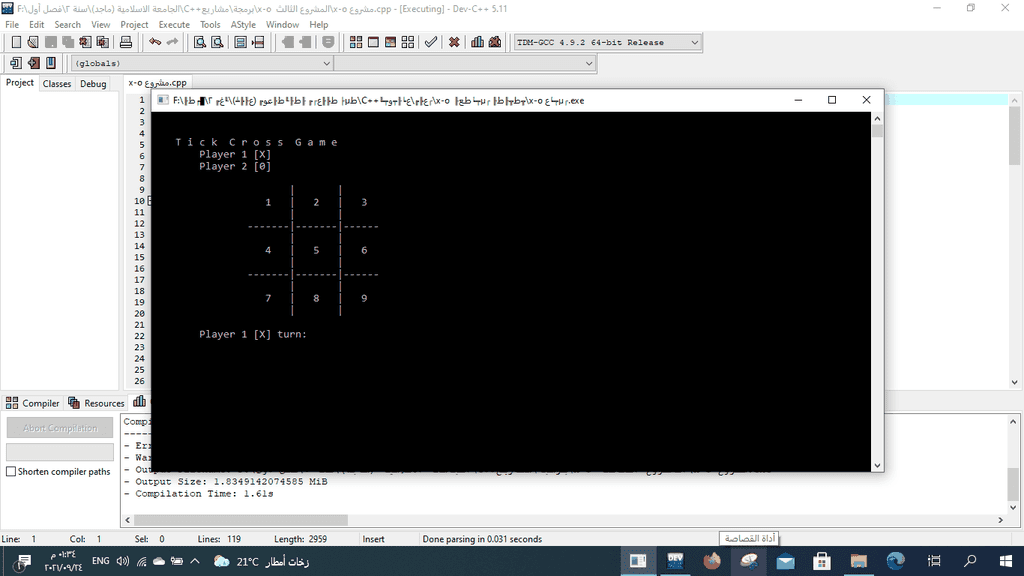
Task: Click the compile log horizontal scrollbar thumb
Action: [x=241, y=520]
